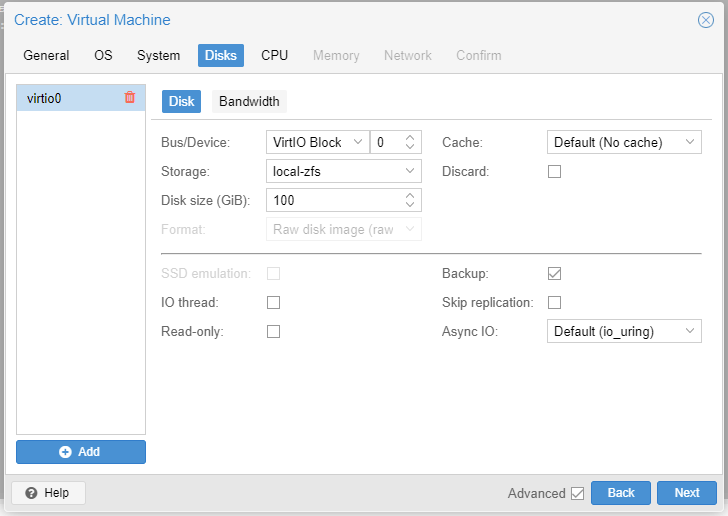The width and height of the screenshot is (728, 516).
Task: Go to the OS tab
Action: (103, 55)
